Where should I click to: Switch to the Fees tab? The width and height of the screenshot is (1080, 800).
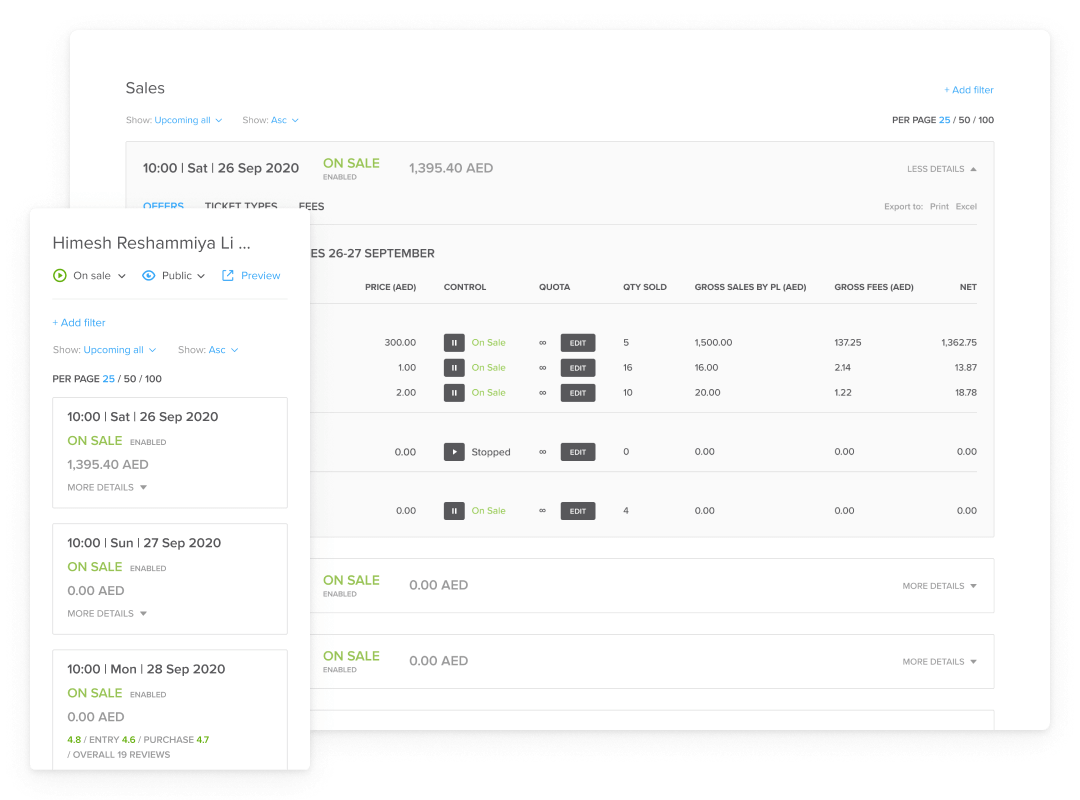[x=311, y=206]
